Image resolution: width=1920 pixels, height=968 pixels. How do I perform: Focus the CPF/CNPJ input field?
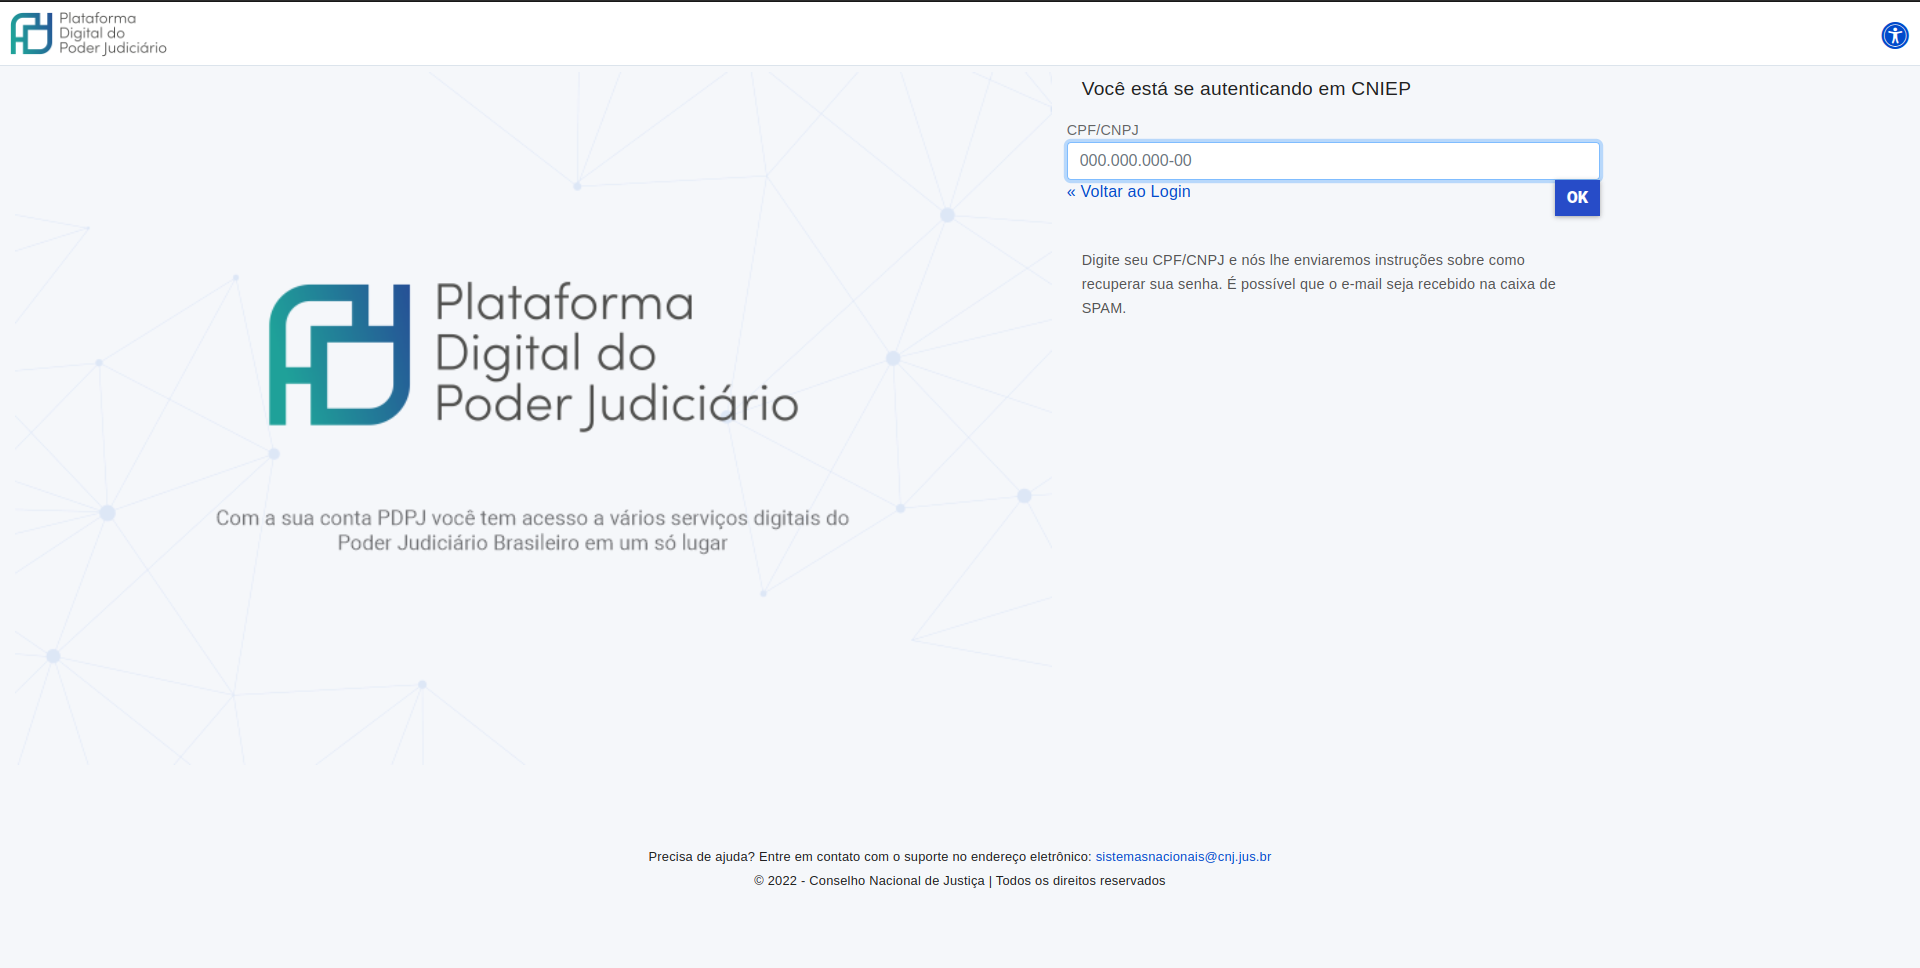coord(1333,161)
